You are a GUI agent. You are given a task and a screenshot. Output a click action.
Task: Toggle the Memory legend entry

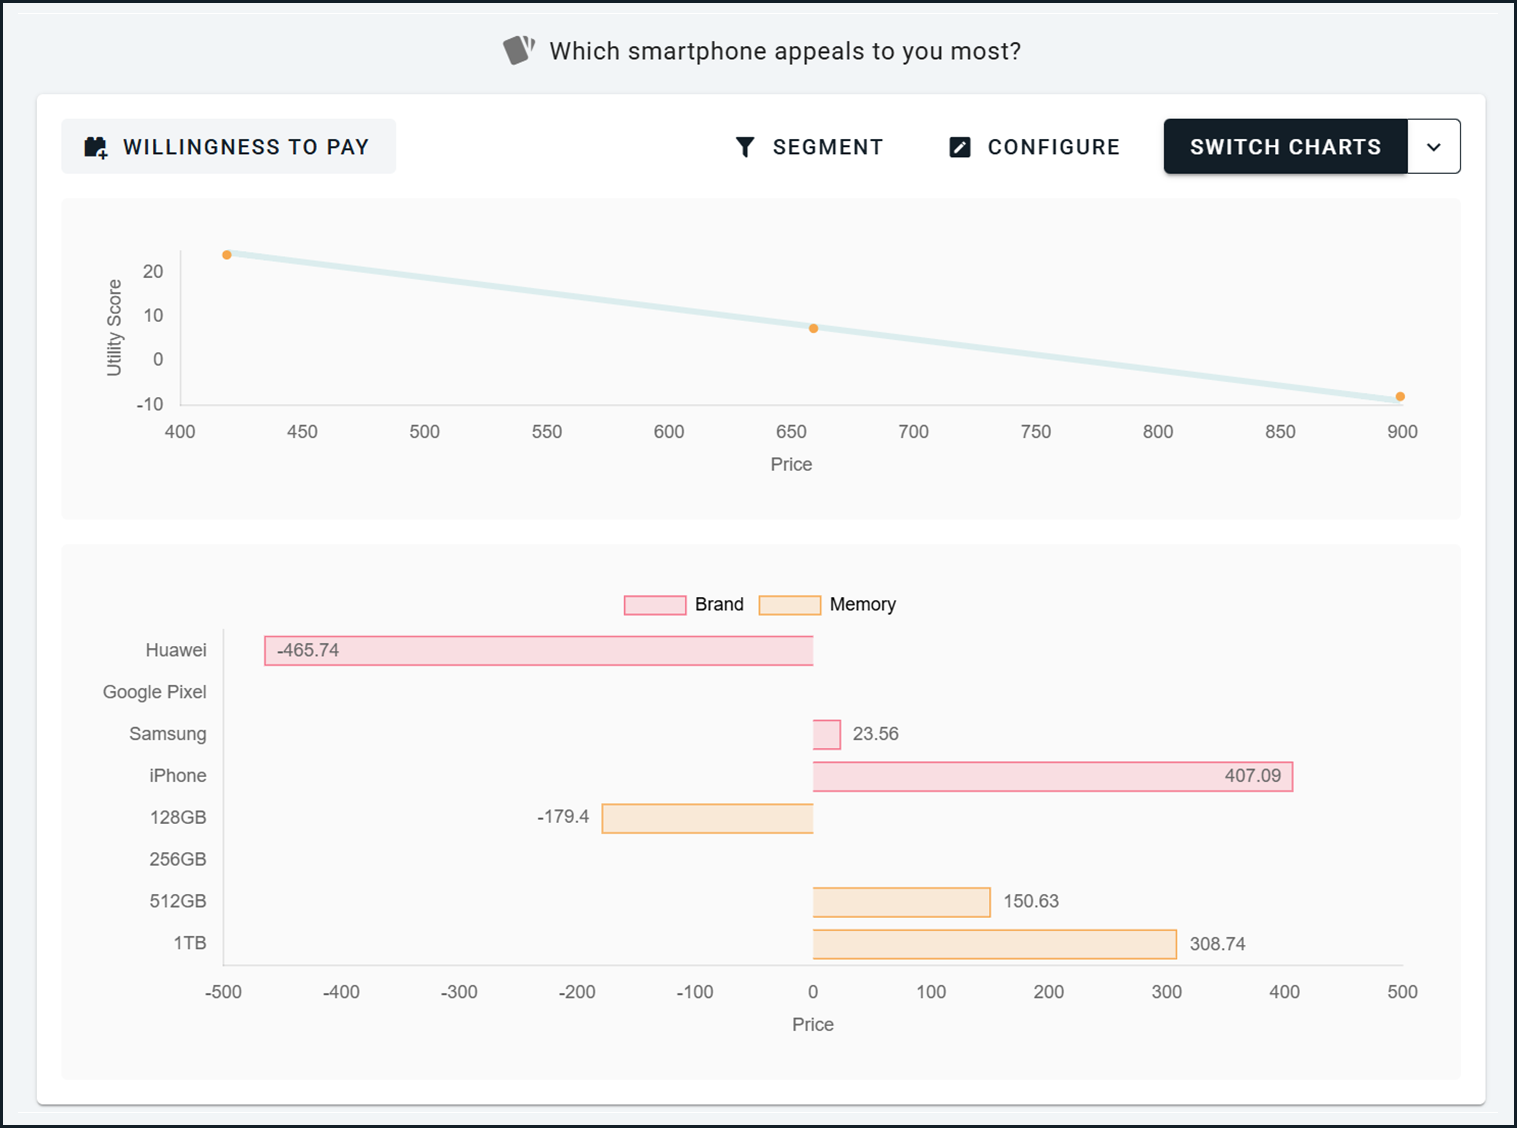(x=828, y=604)
